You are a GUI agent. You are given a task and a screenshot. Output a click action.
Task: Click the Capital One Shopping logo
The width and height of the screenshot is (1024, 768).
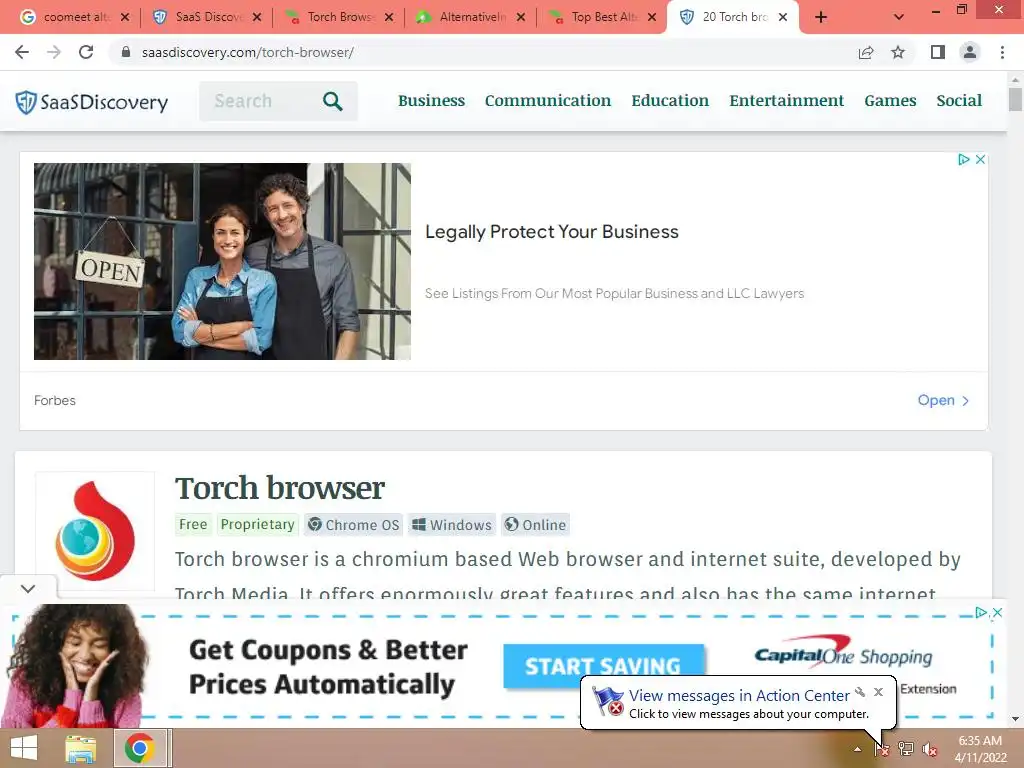tap(843, 654)
